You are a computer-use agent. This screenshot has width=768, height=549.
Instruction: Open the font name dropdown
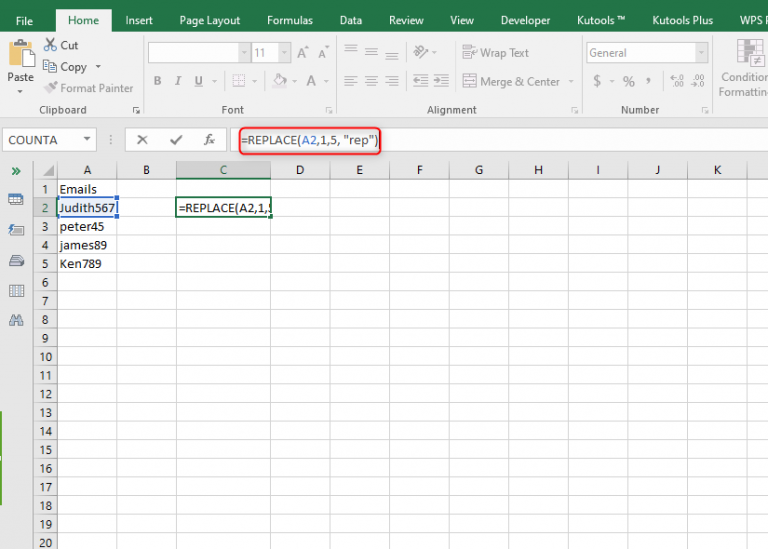pos(244,52)
